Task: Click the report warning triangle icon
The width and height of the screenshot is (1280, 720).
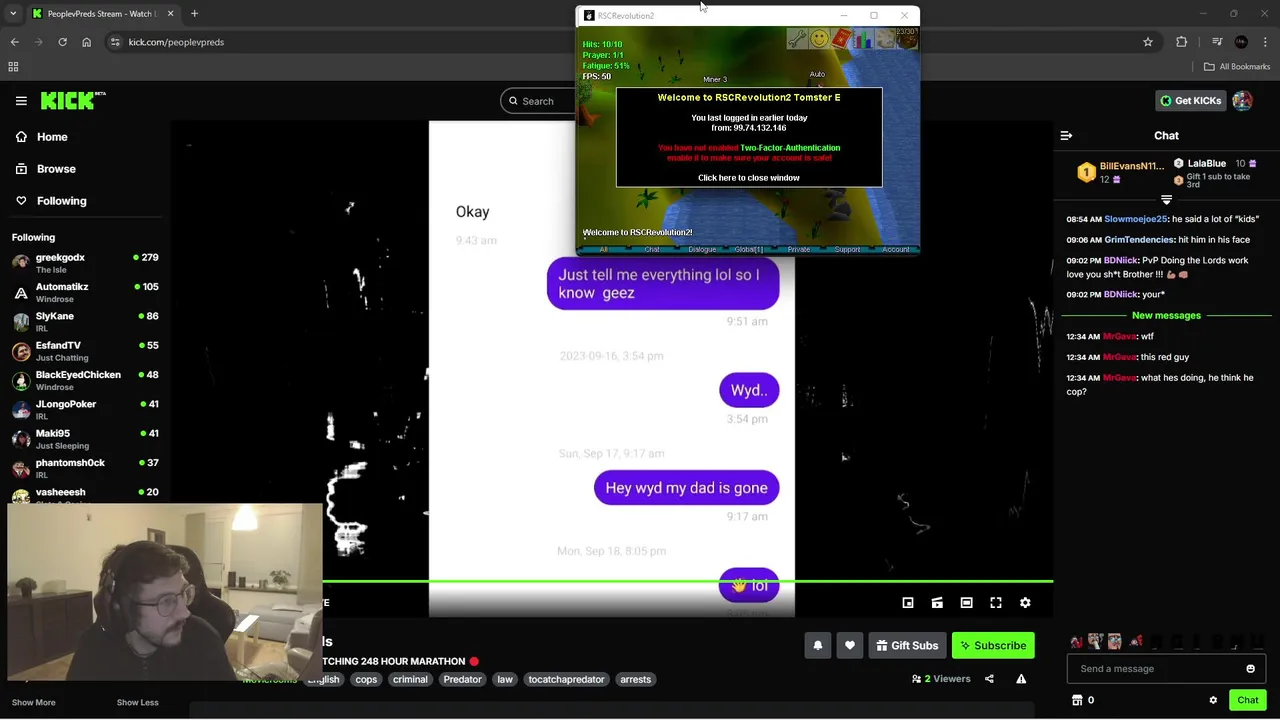Action: coord(1021,679)
